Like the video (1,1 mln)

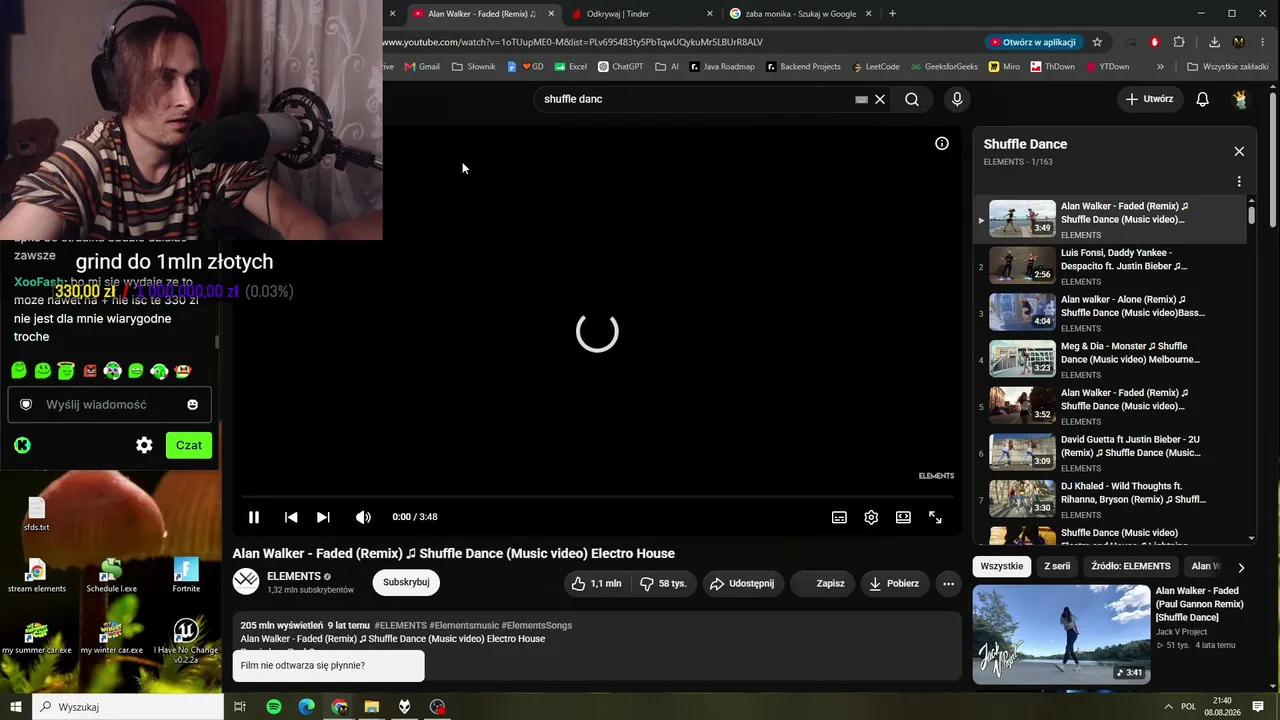596,583
